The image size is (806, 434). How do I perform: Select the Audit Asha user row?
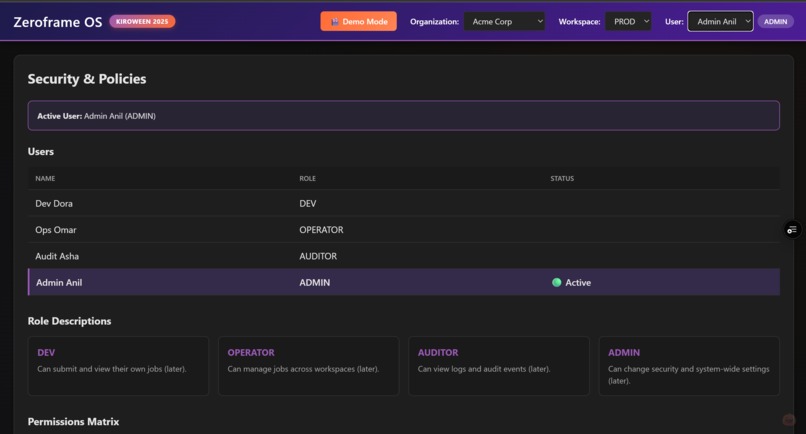coord(404,256)
